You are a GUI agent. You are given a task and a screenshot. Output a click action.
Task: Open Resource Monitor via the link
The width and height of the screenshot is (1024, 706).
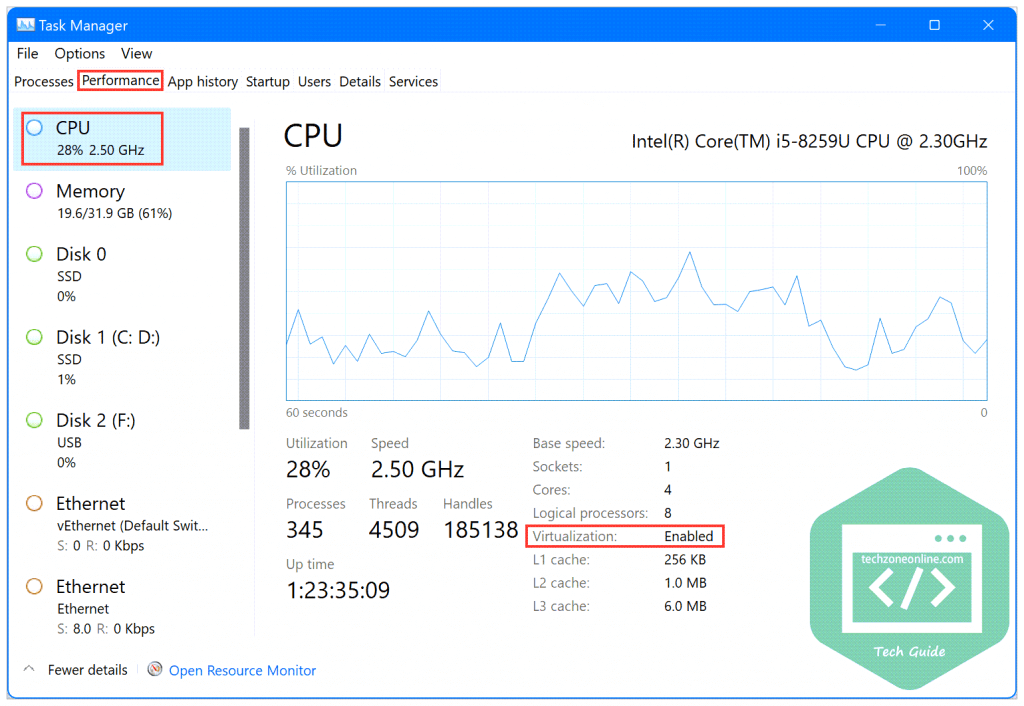[x=242, y=670]
